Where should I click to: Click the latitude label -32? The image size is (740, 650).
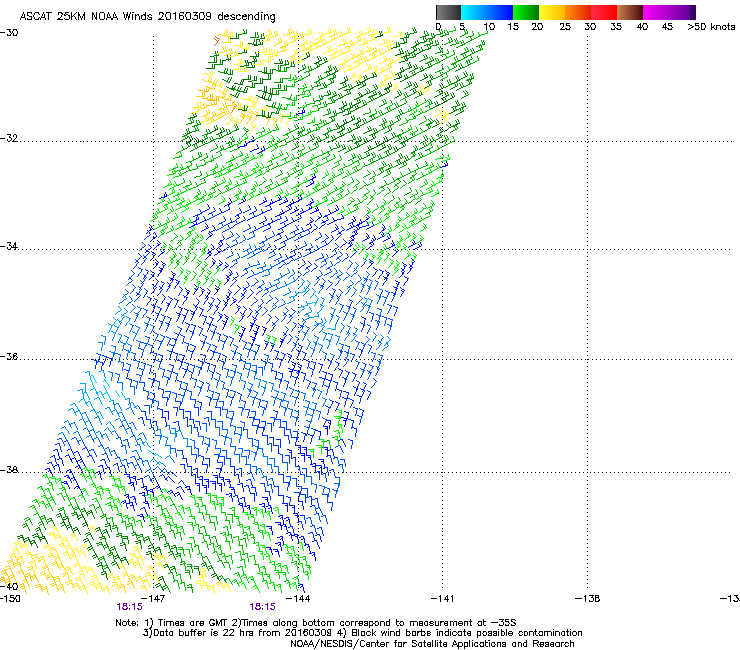9,138
